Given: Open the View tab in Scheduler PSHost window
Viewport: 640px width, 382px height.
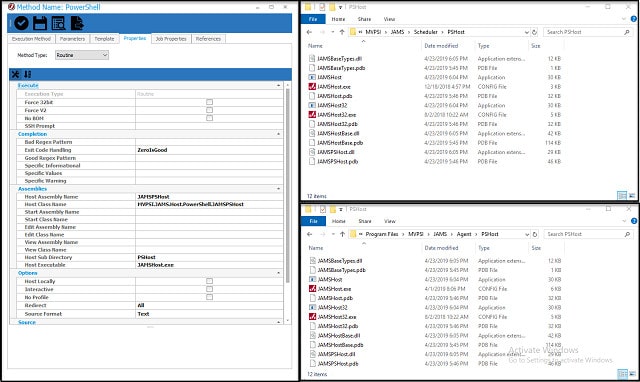Looking at the screenshot, I should point(389,19).
